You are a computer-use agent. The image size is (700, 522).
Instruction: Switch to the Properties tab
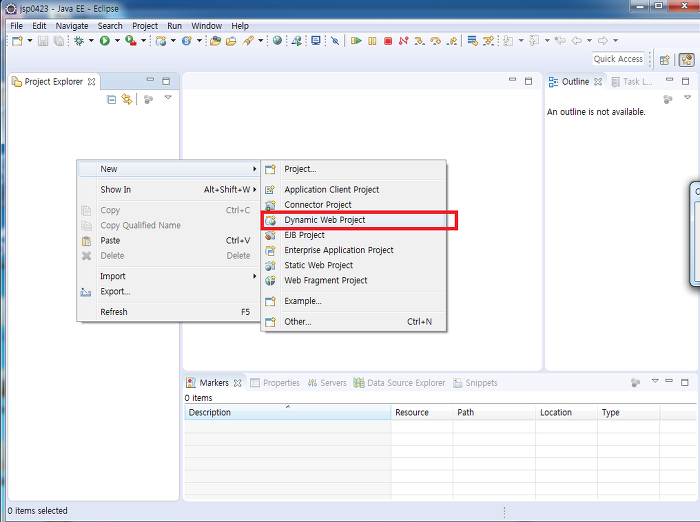tap(275, 383)
